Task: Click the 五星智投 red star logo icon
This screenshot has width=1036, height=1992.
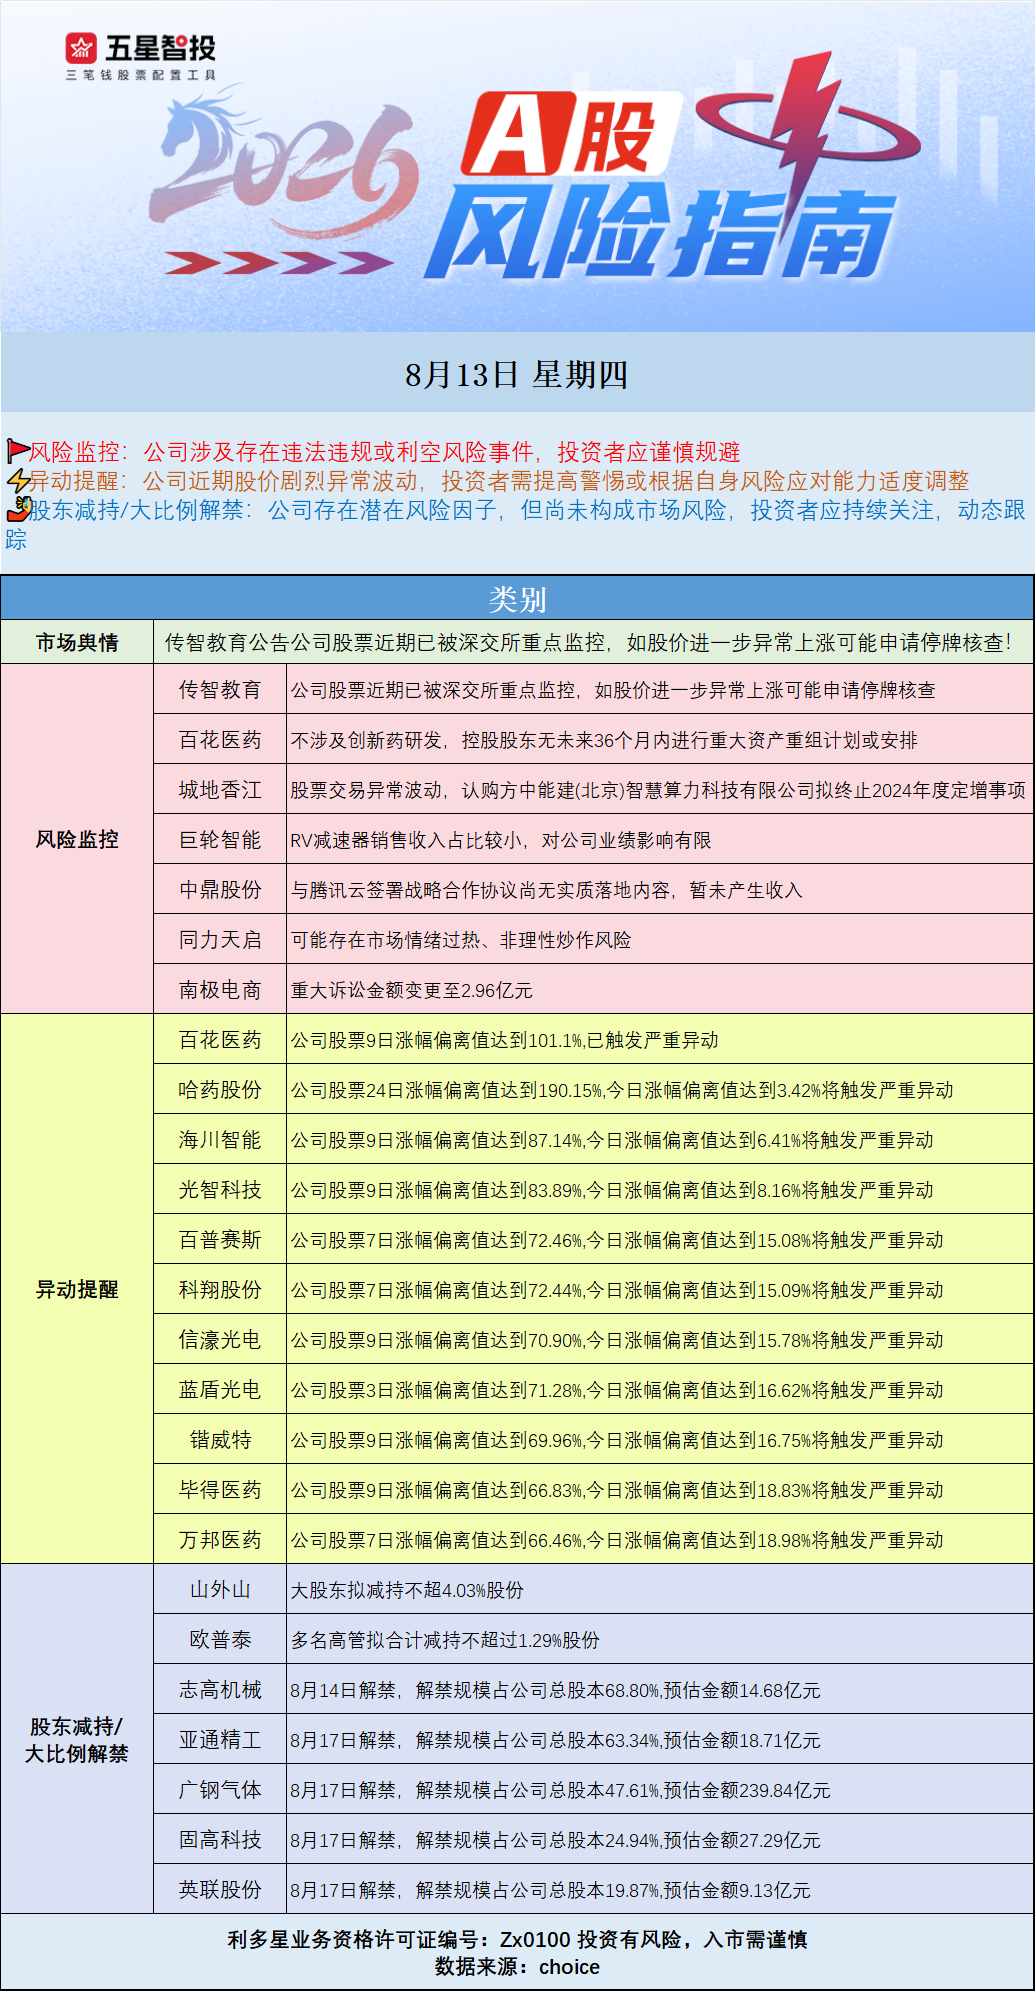Action: (x=81, y=47)
